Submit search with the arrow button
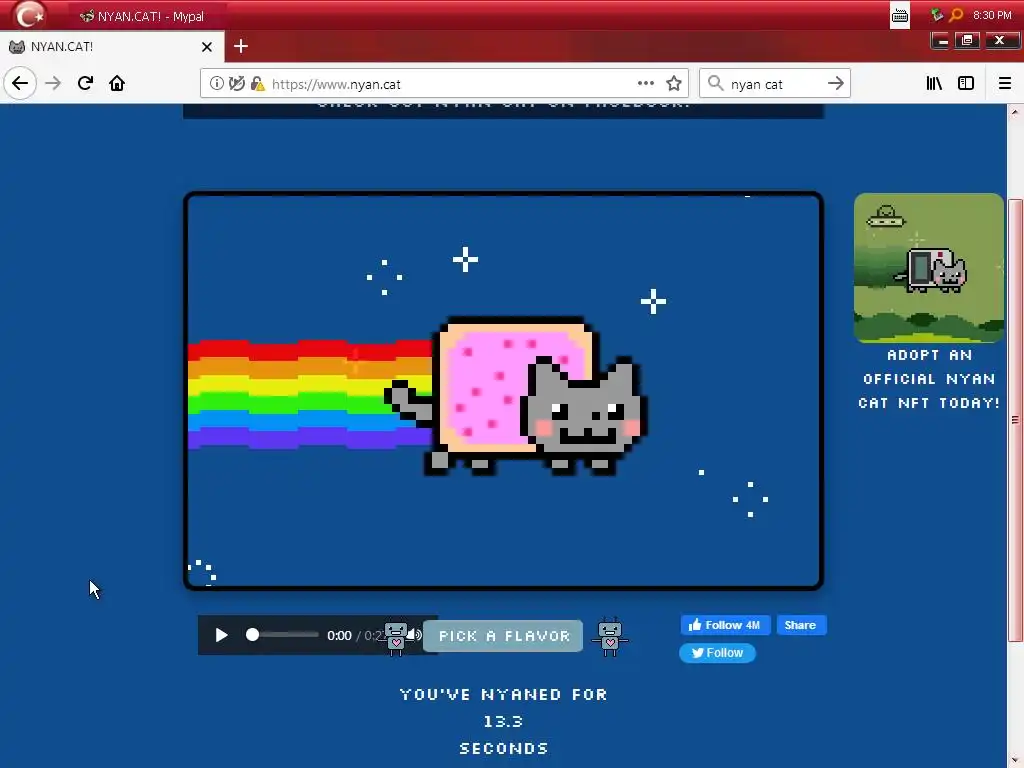 point(835,84)
